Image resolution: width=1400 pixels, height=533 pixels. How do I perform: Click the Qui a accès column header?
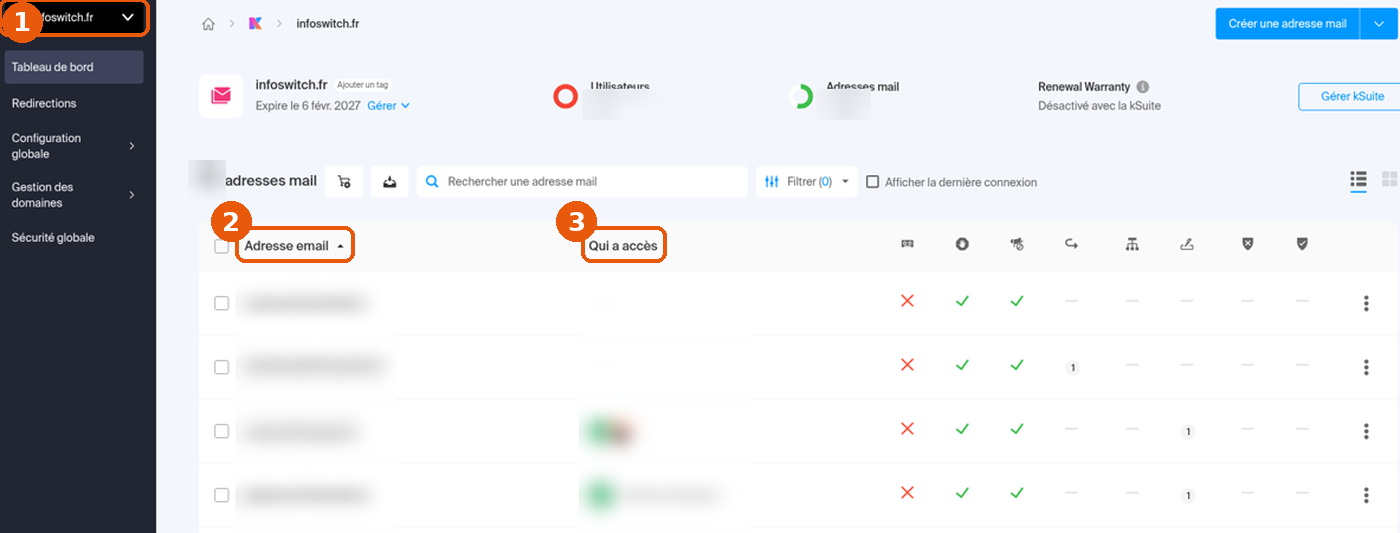point(623,246)
